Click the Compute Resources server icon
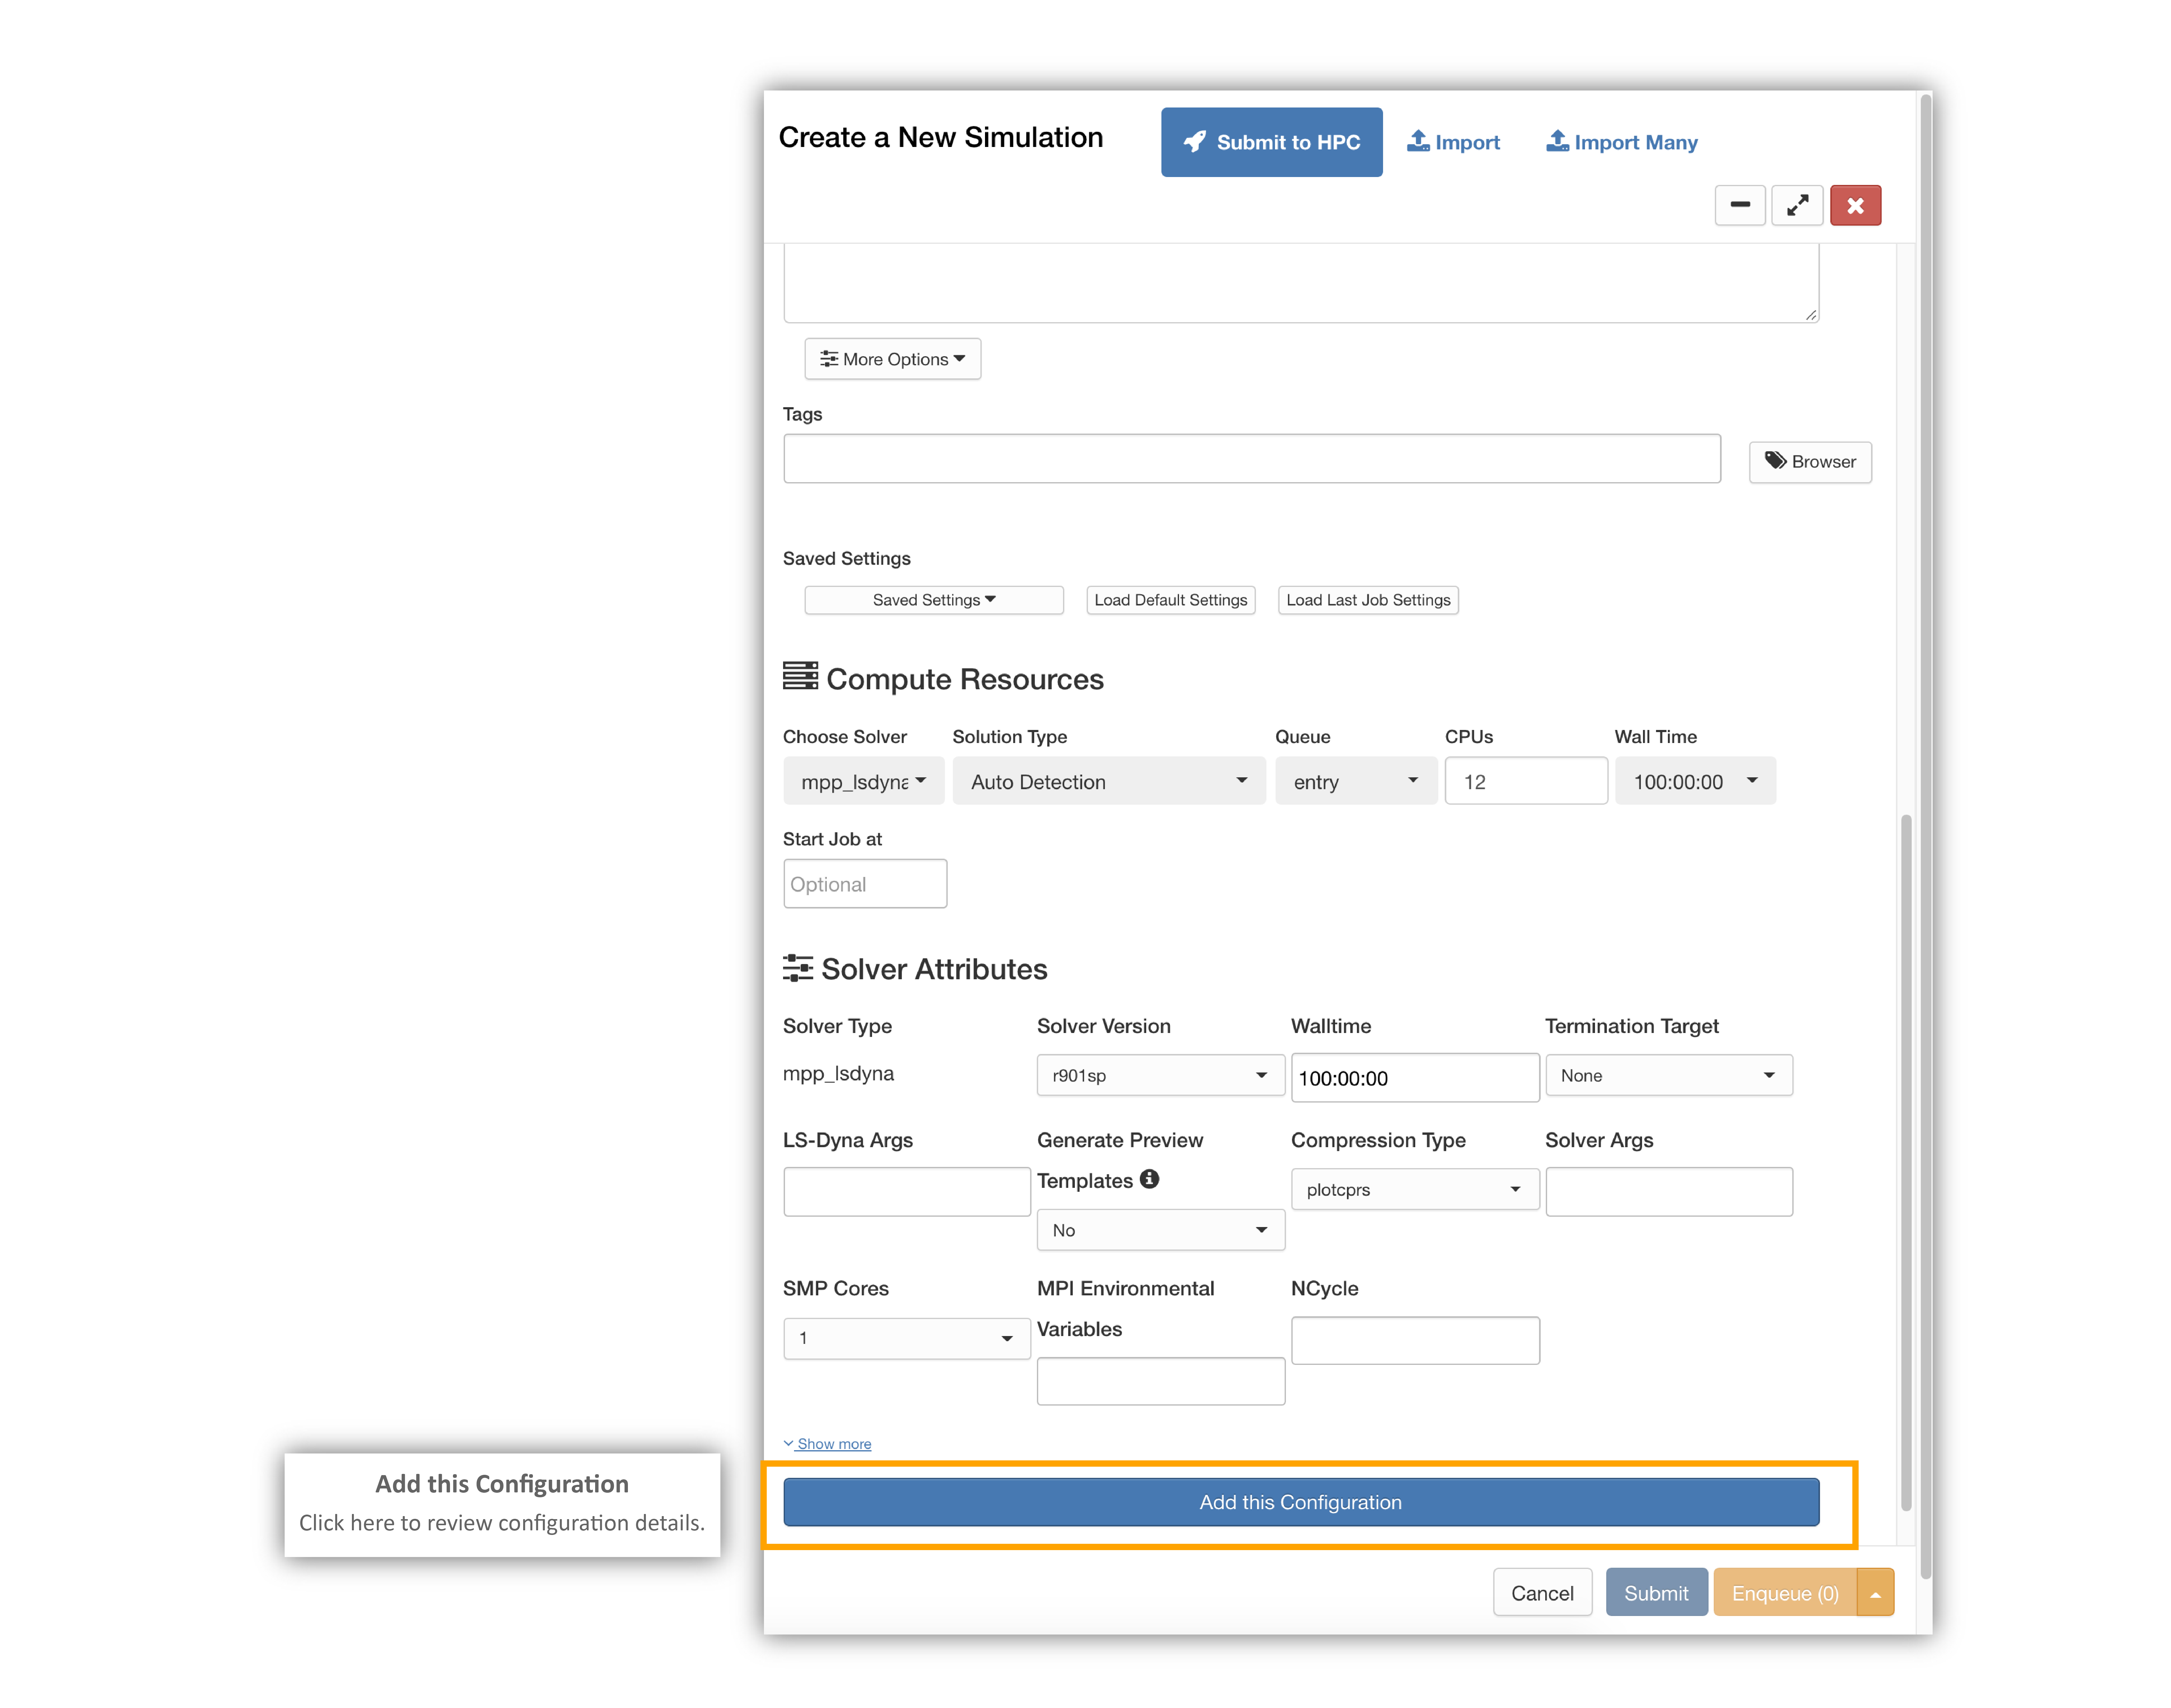The image size is (2171, 1708). [800, 676]
